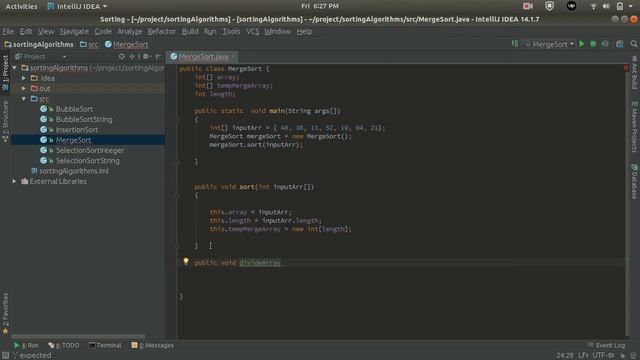Open the Build menu
Viewport: 640px width, 360px height.
(190, 31)
